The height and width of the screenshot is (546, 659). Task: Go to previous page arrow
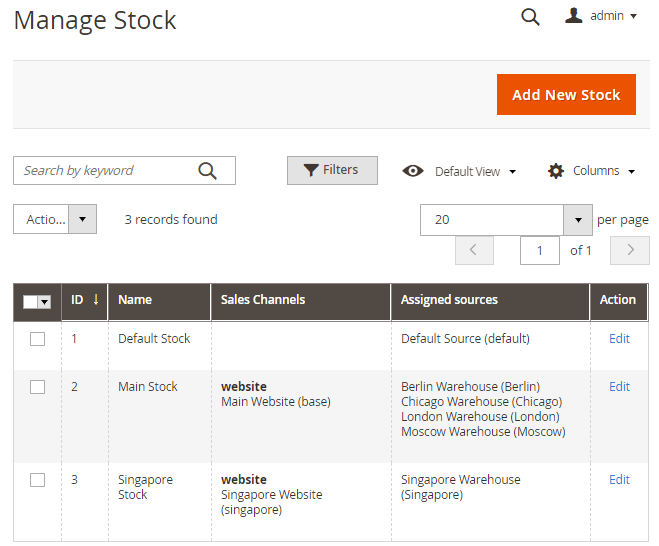coord(474,250)
